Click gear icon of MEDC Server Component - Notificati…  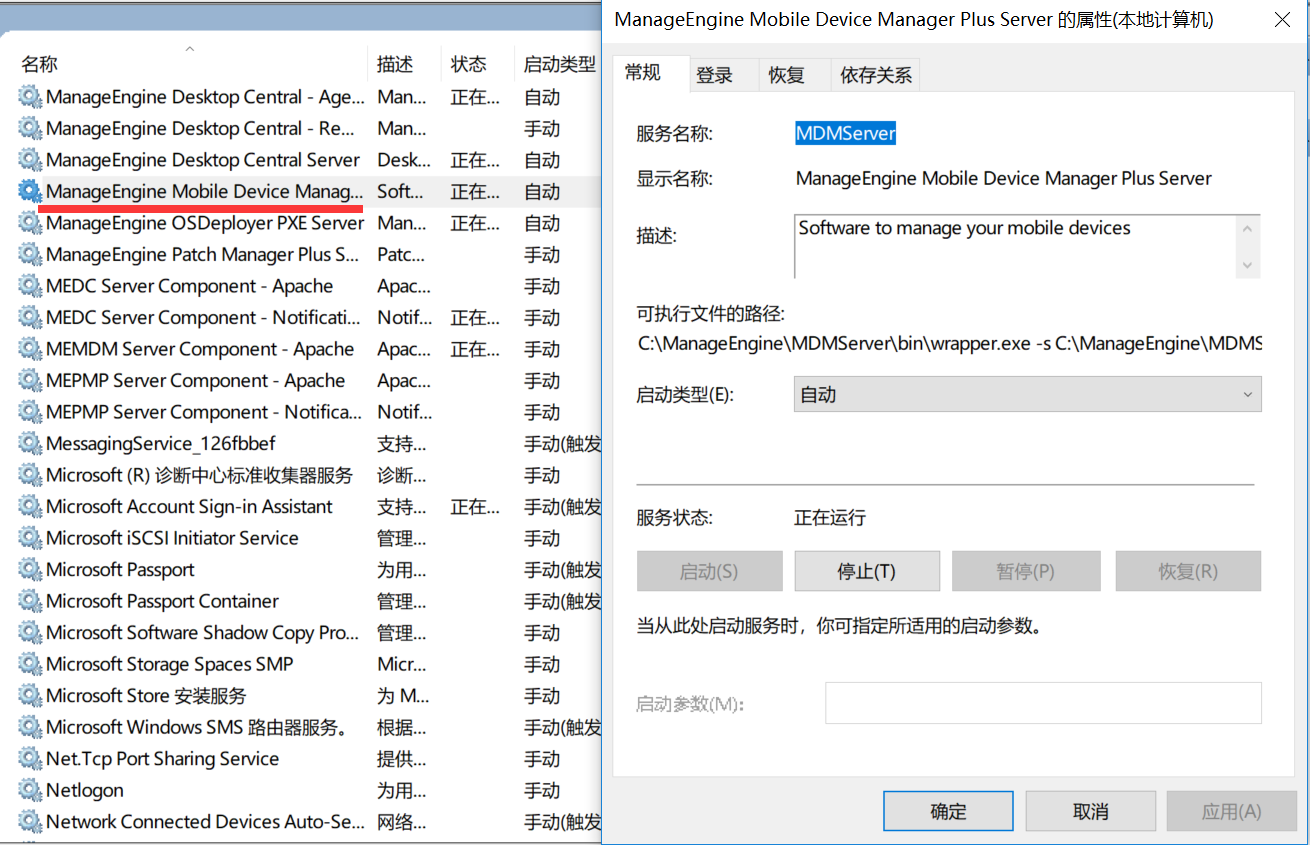[x=30, y=317]
